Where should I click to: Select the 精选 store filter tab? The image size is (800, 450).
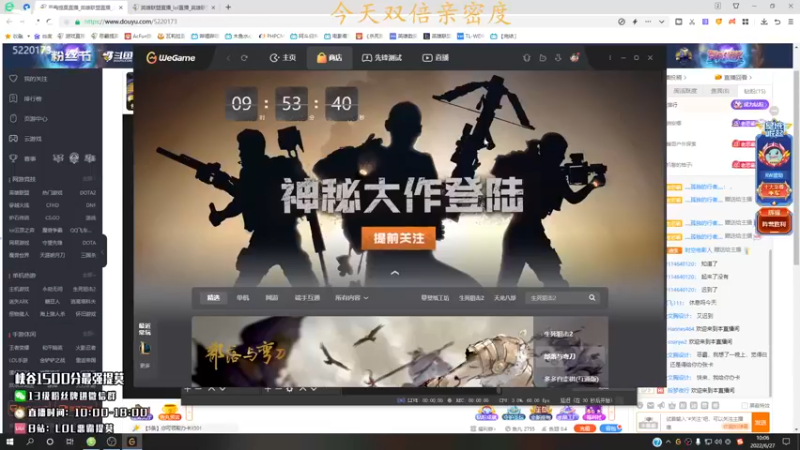(x=213, y=297)
